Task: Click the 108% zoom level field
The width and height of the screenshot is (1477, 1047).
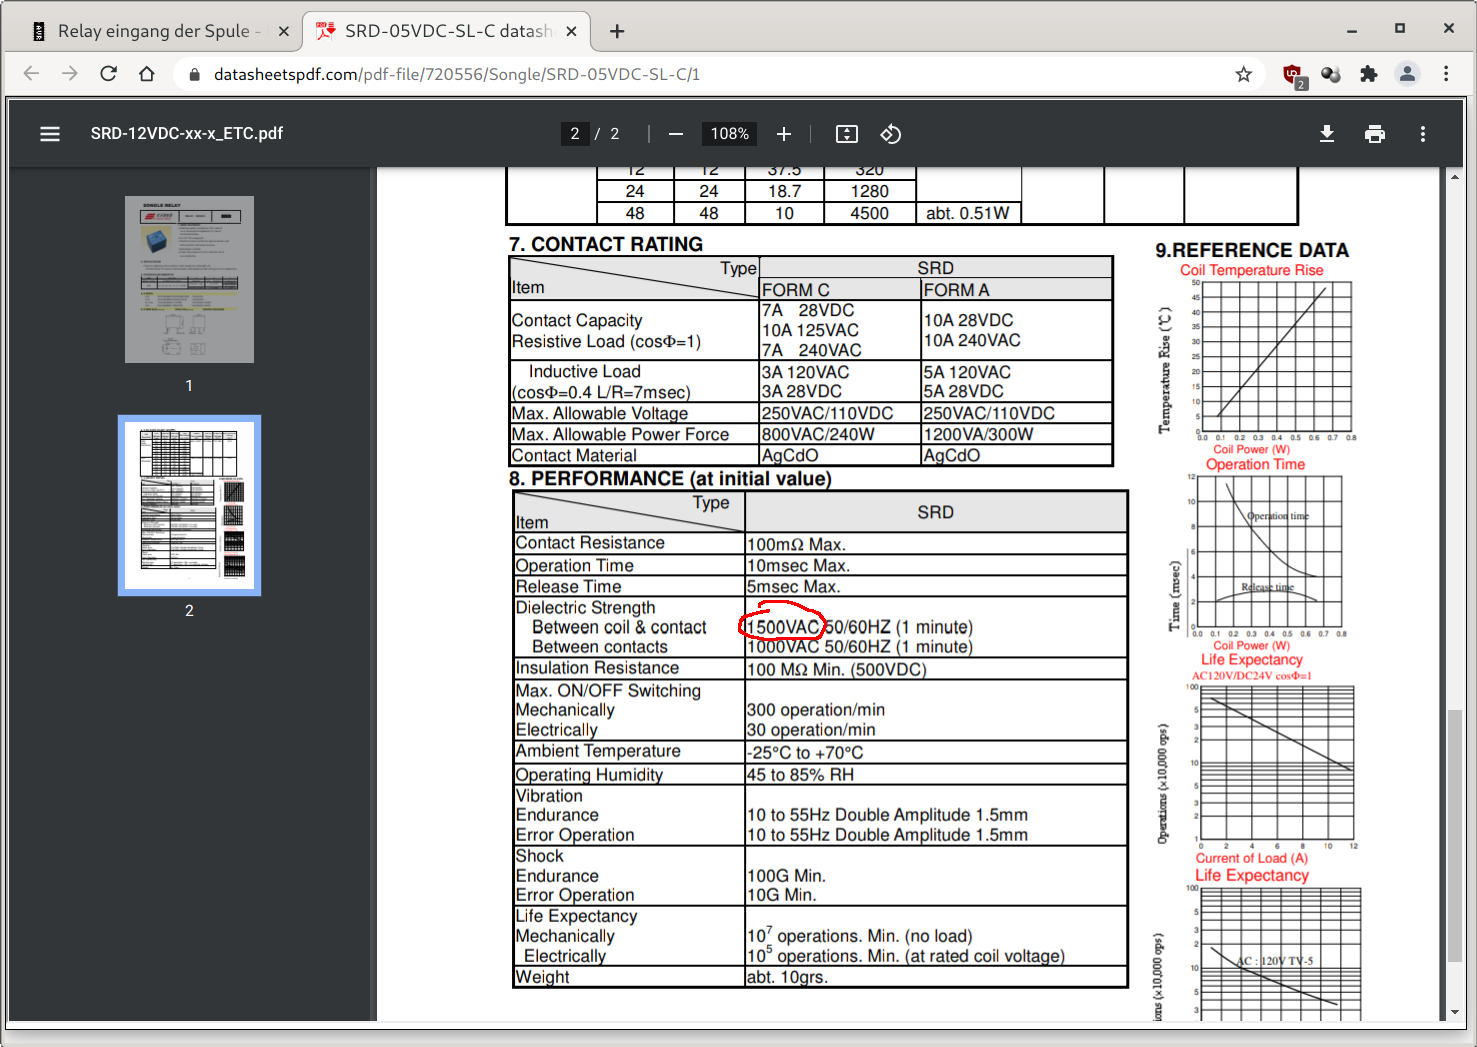Action: click(730, 134)
